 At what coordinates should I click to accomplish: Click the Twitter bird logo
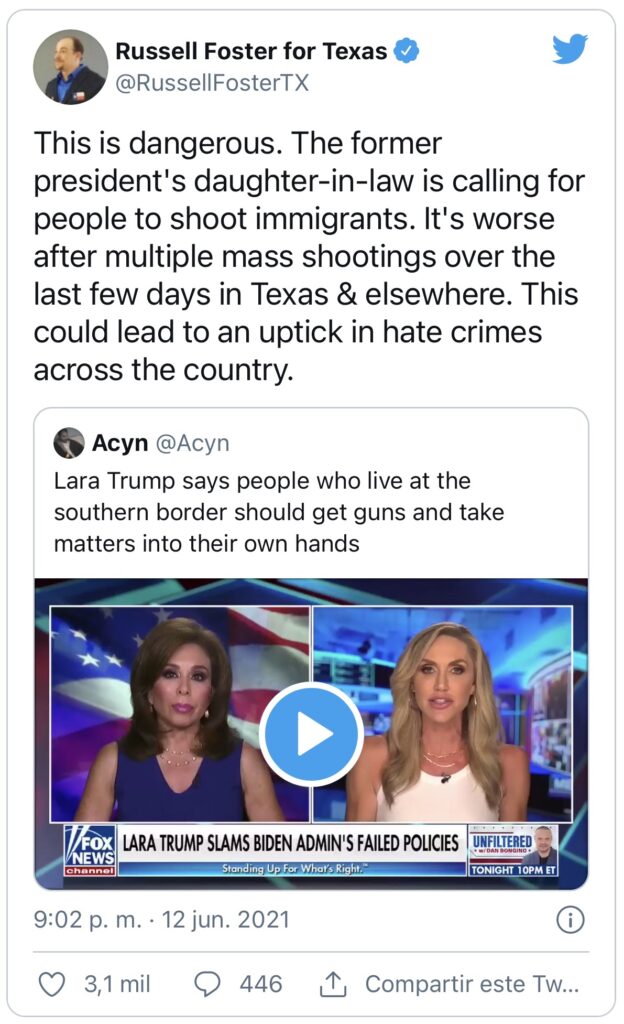pos(569,50)
